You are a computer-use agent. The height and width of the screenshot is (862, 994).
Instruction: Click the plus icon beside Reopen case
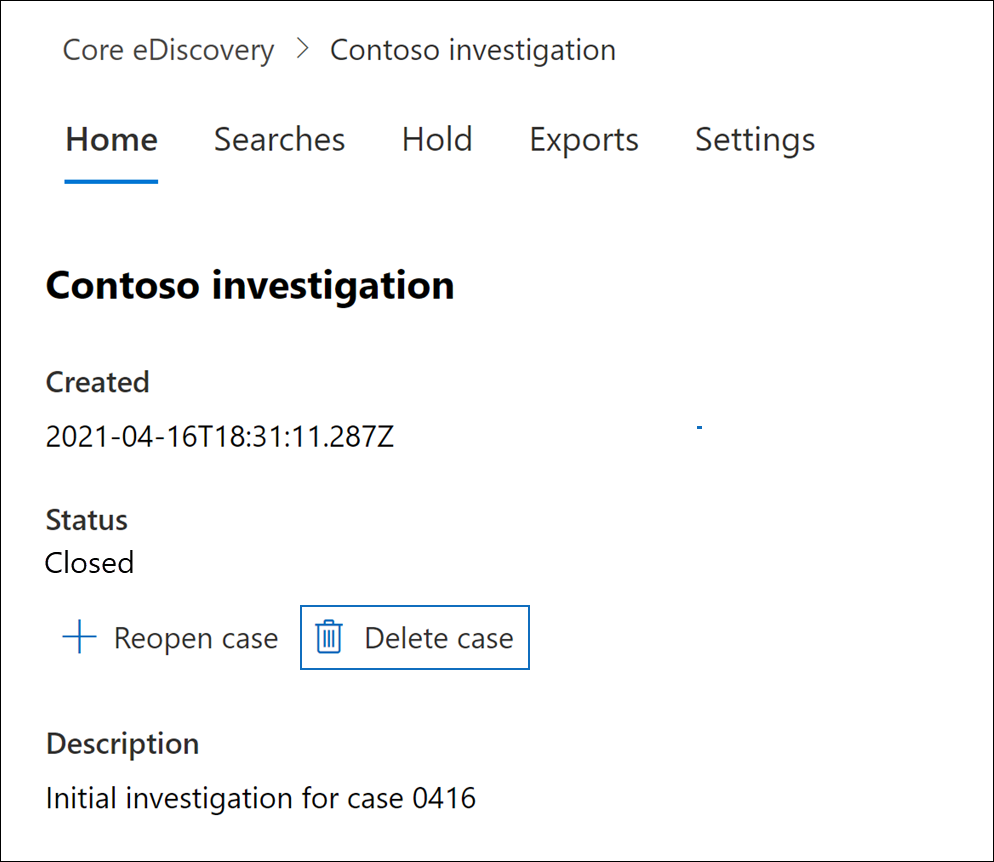[80, 637]
